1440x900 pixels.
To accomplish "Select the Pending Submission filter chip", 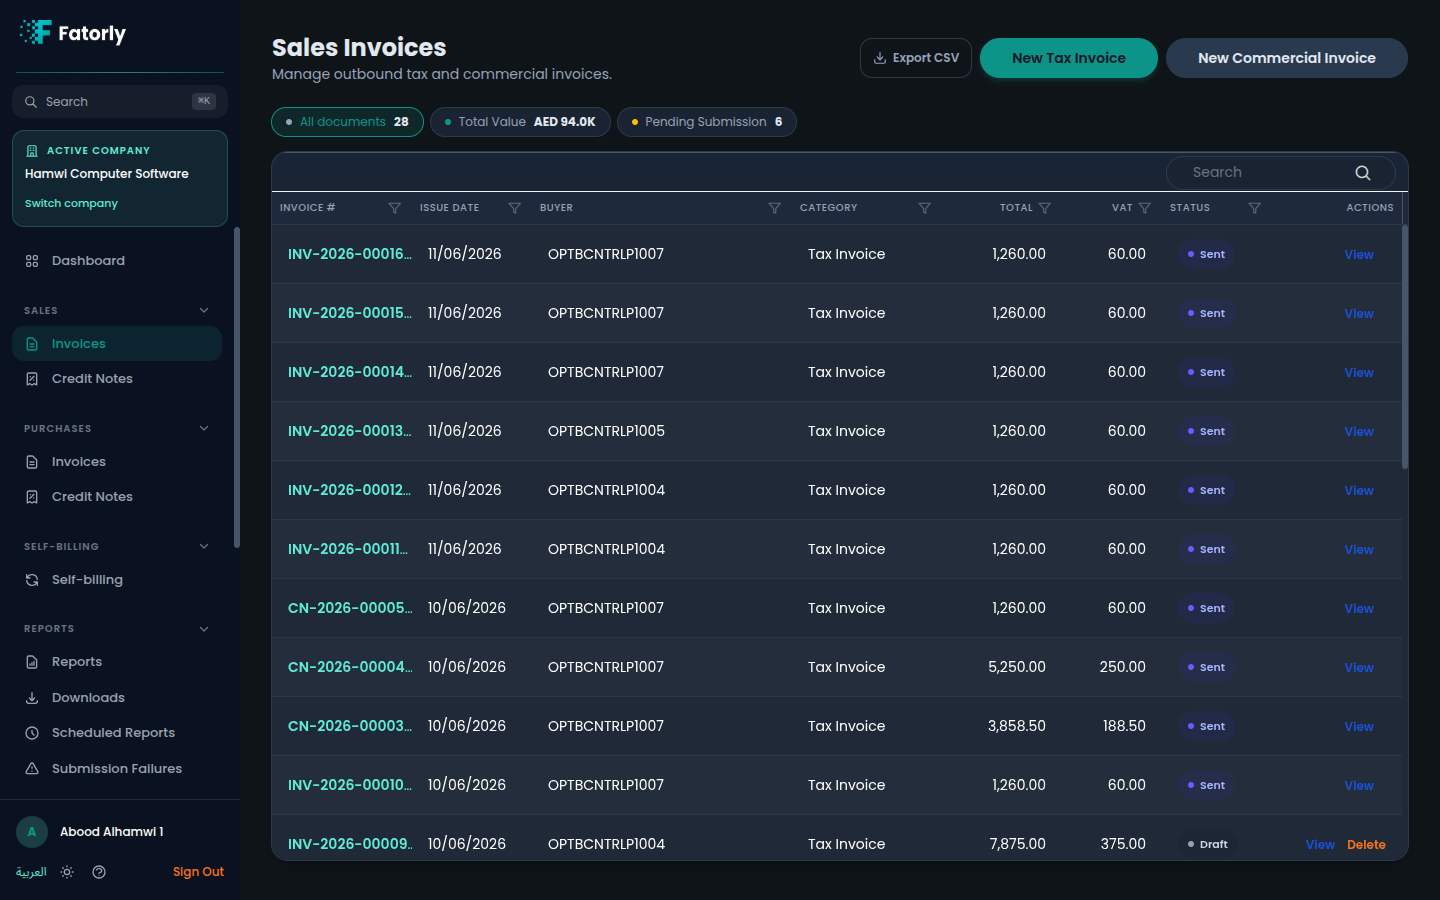I will click(707, 122).
